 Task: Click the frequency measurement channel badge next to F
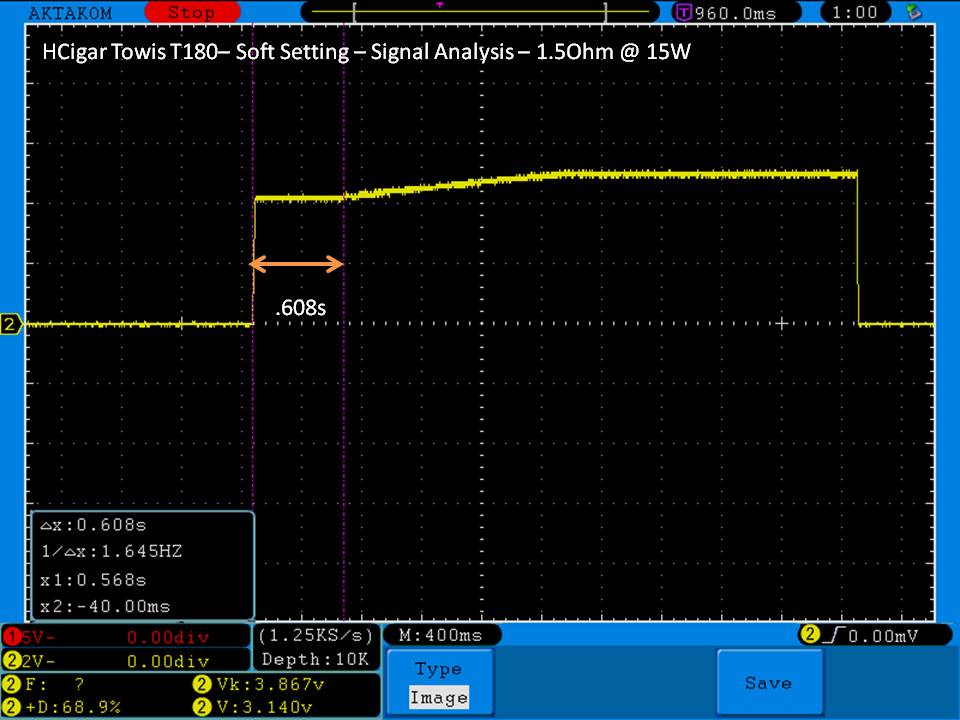(11, 685)
